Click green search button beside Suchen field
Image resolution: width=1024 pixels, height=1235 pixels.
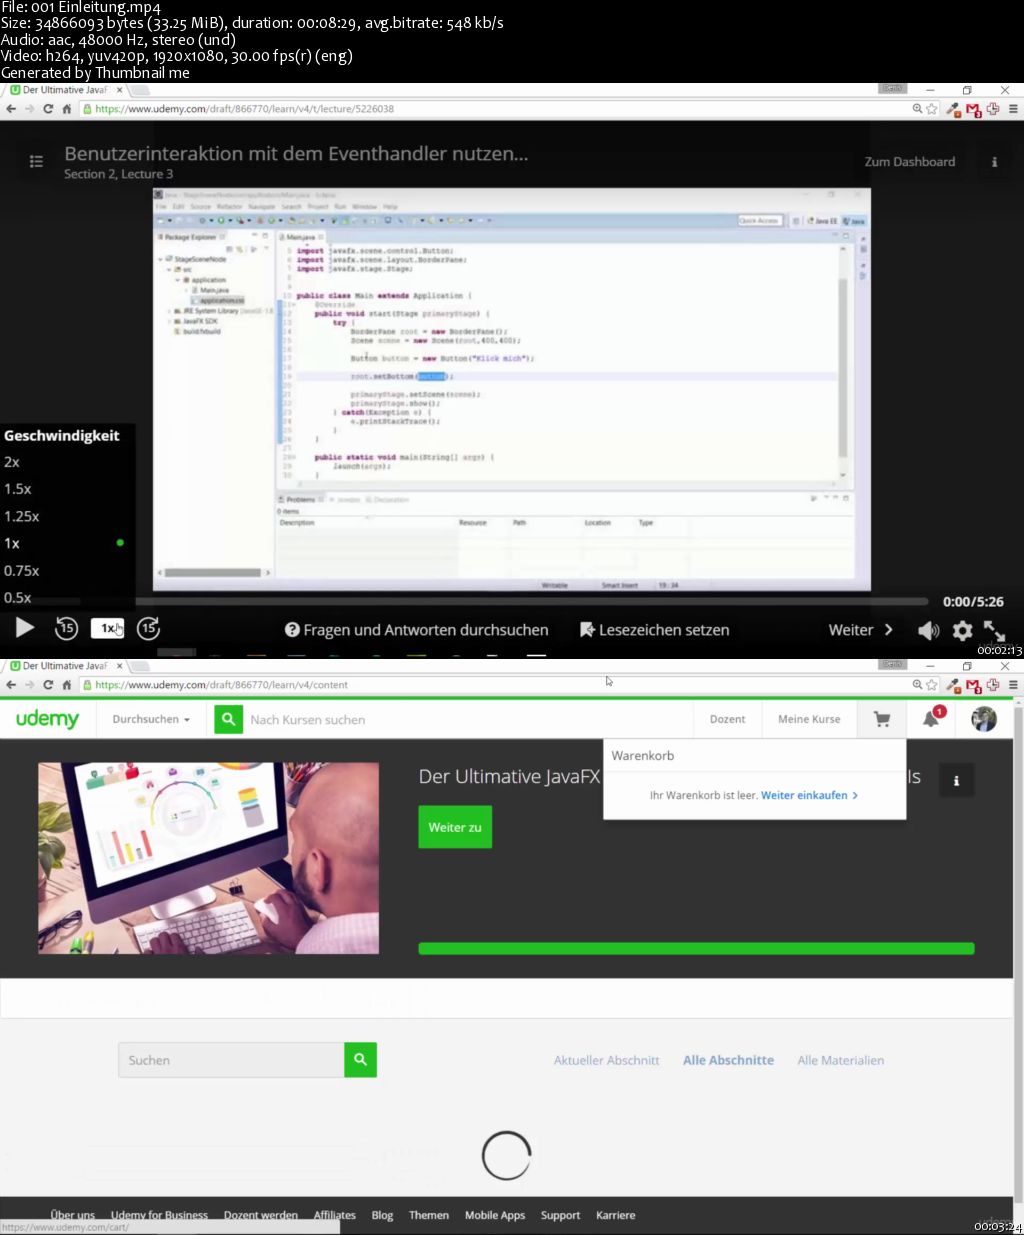pyautogui.click(x=361, y=1060)
